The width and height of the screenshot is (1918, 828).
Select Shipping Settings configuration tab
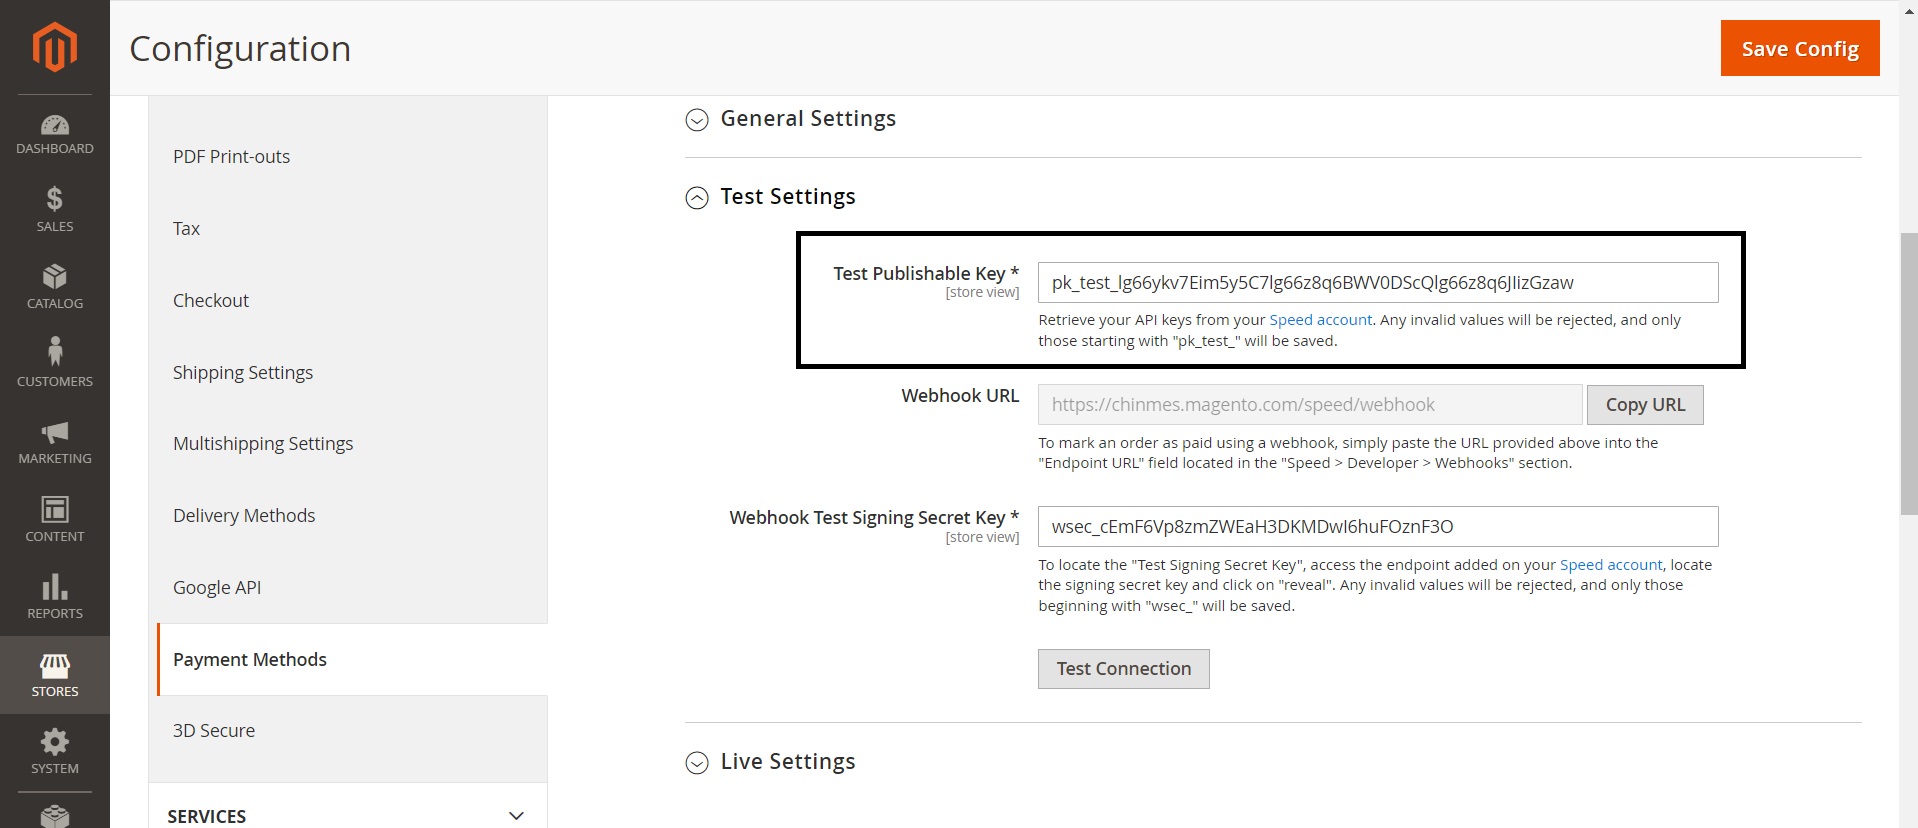pos(242,373)
